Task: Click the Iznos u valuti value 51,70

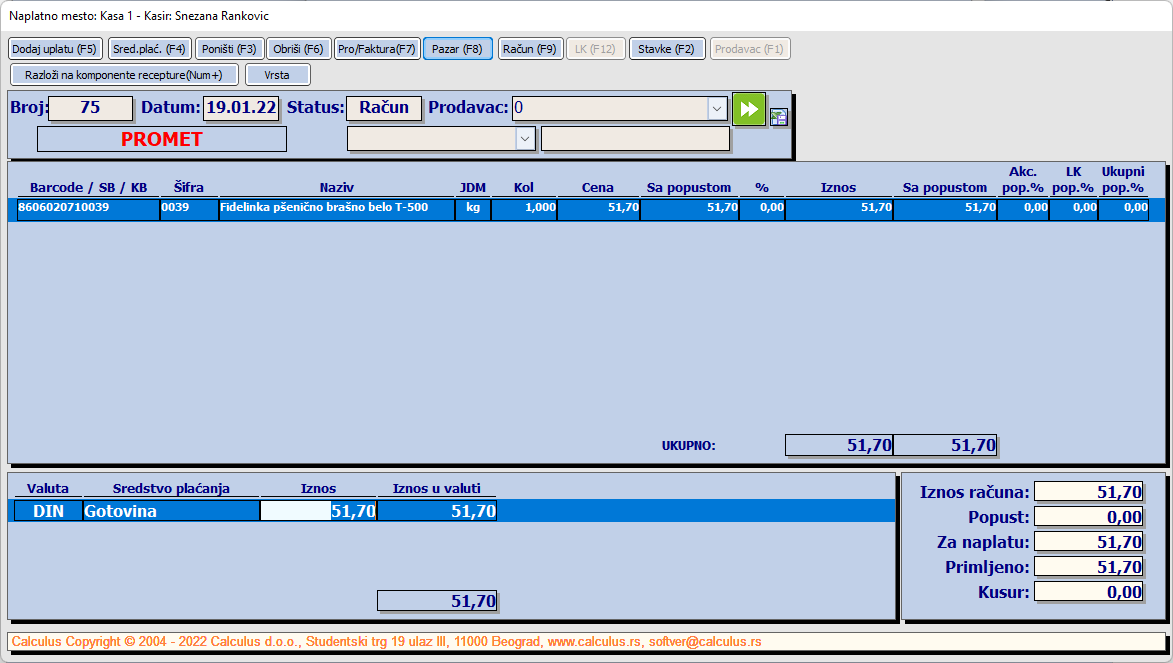Action: click(437, 511)
